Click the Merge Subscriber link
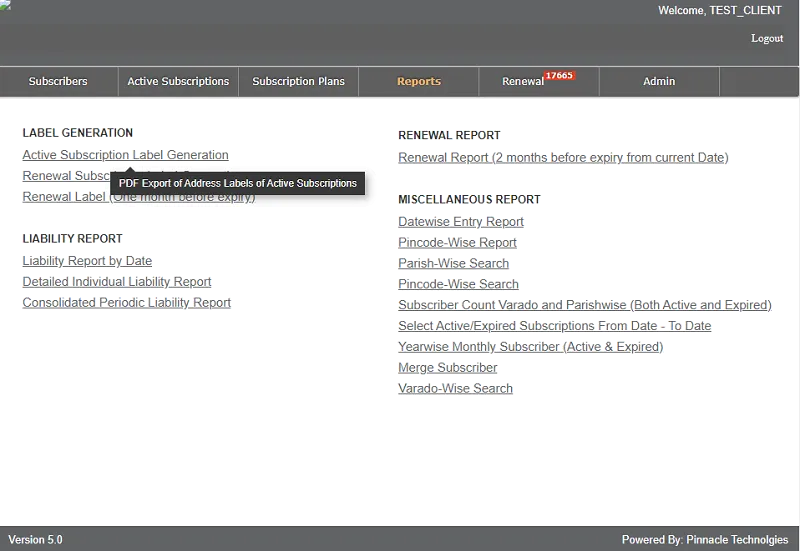The width and height of the screenshot is (800, 551). (x=447, y=368)
